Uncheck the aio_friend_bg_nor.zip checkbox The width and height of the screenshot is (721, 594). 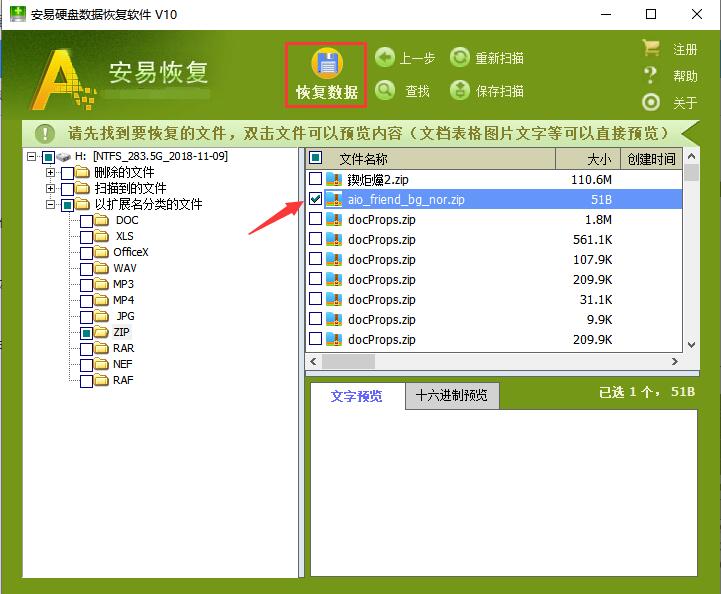[x=315, y=199]
